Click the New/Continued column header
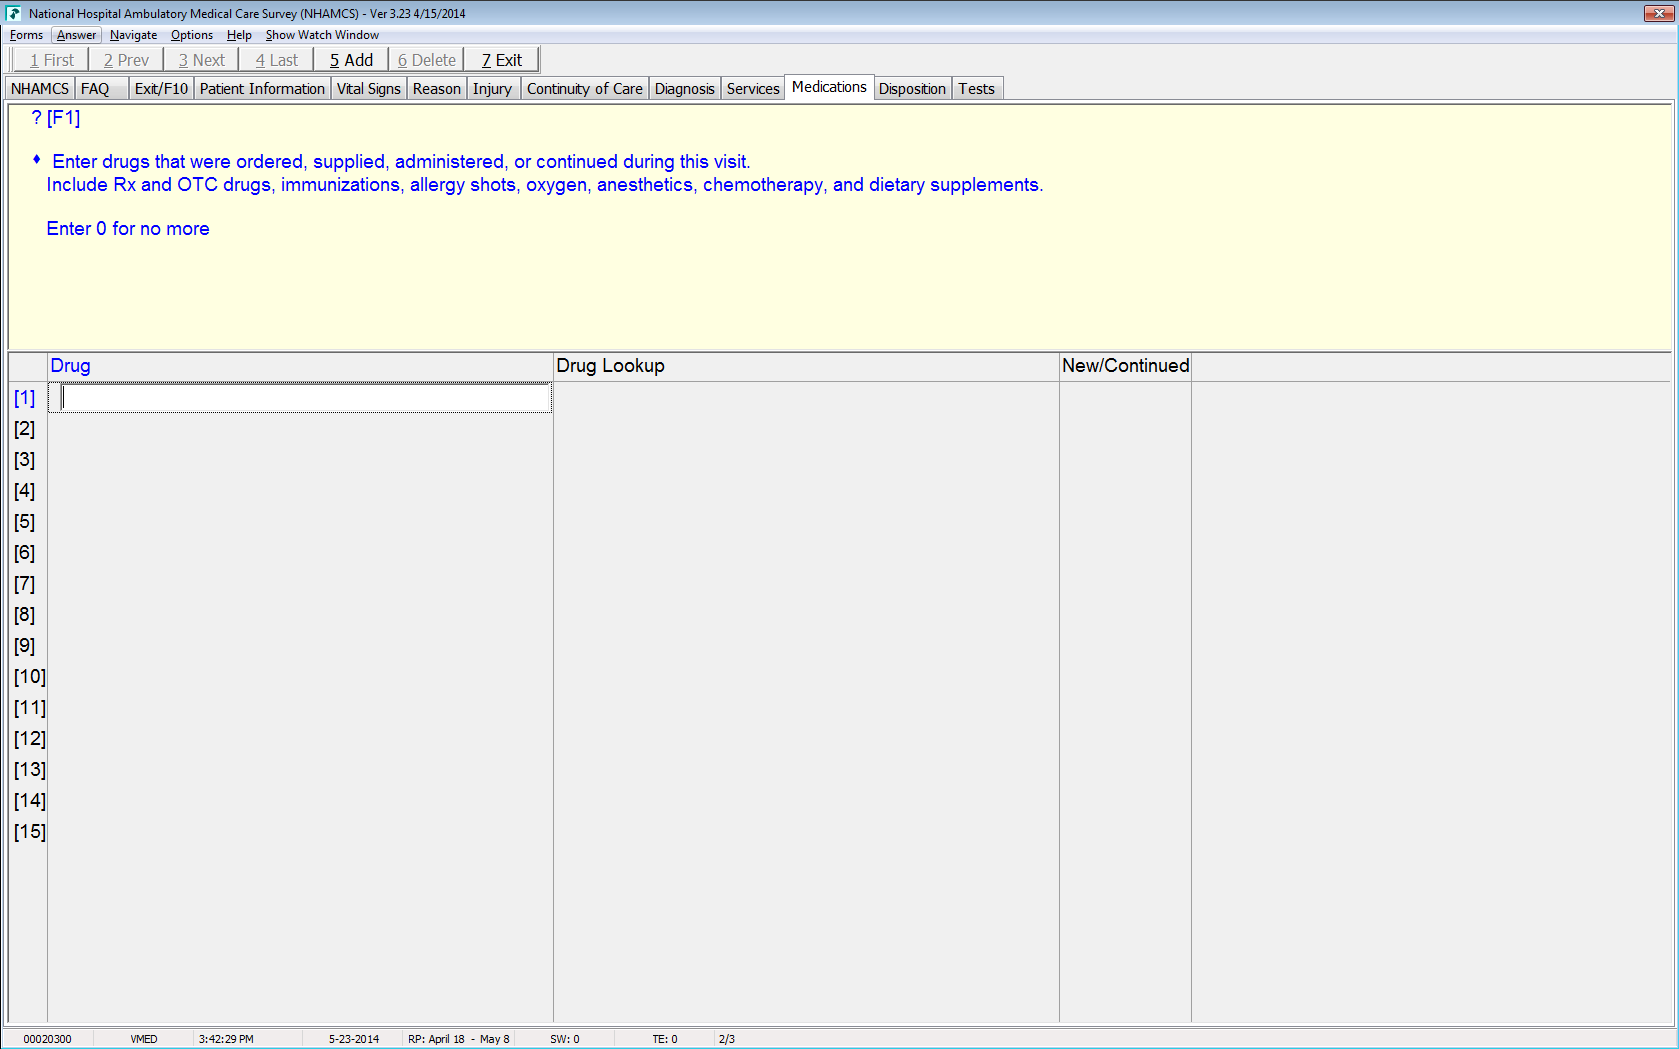 [1125, 366]
